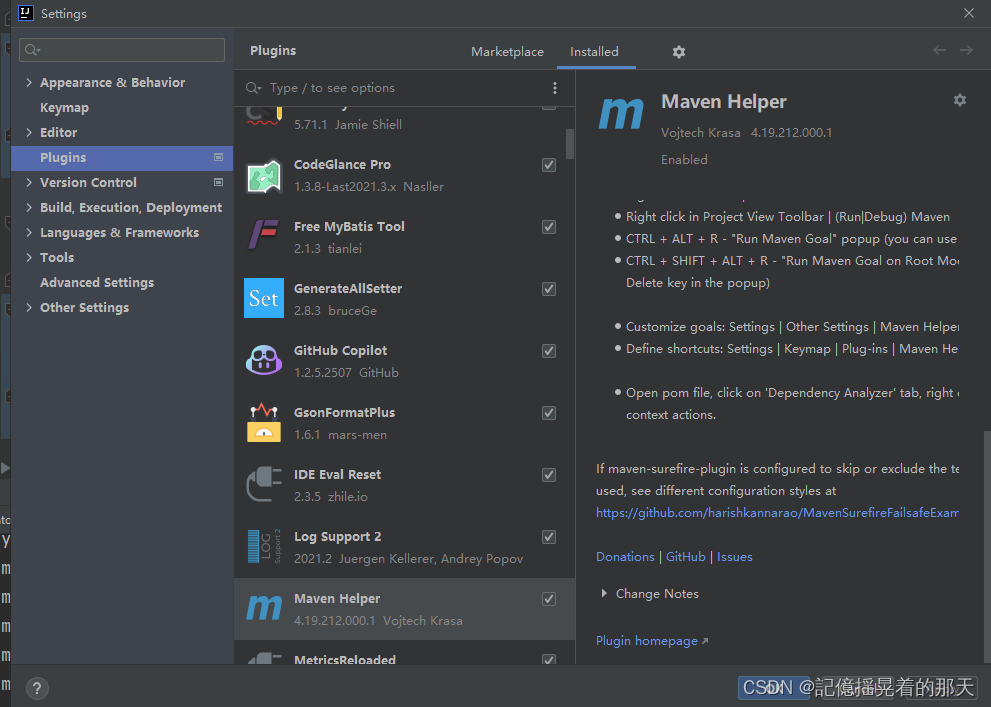Click the GitHub Copilot plugin icon
This screenshot has width=991, height=707.
click(264, 360)
